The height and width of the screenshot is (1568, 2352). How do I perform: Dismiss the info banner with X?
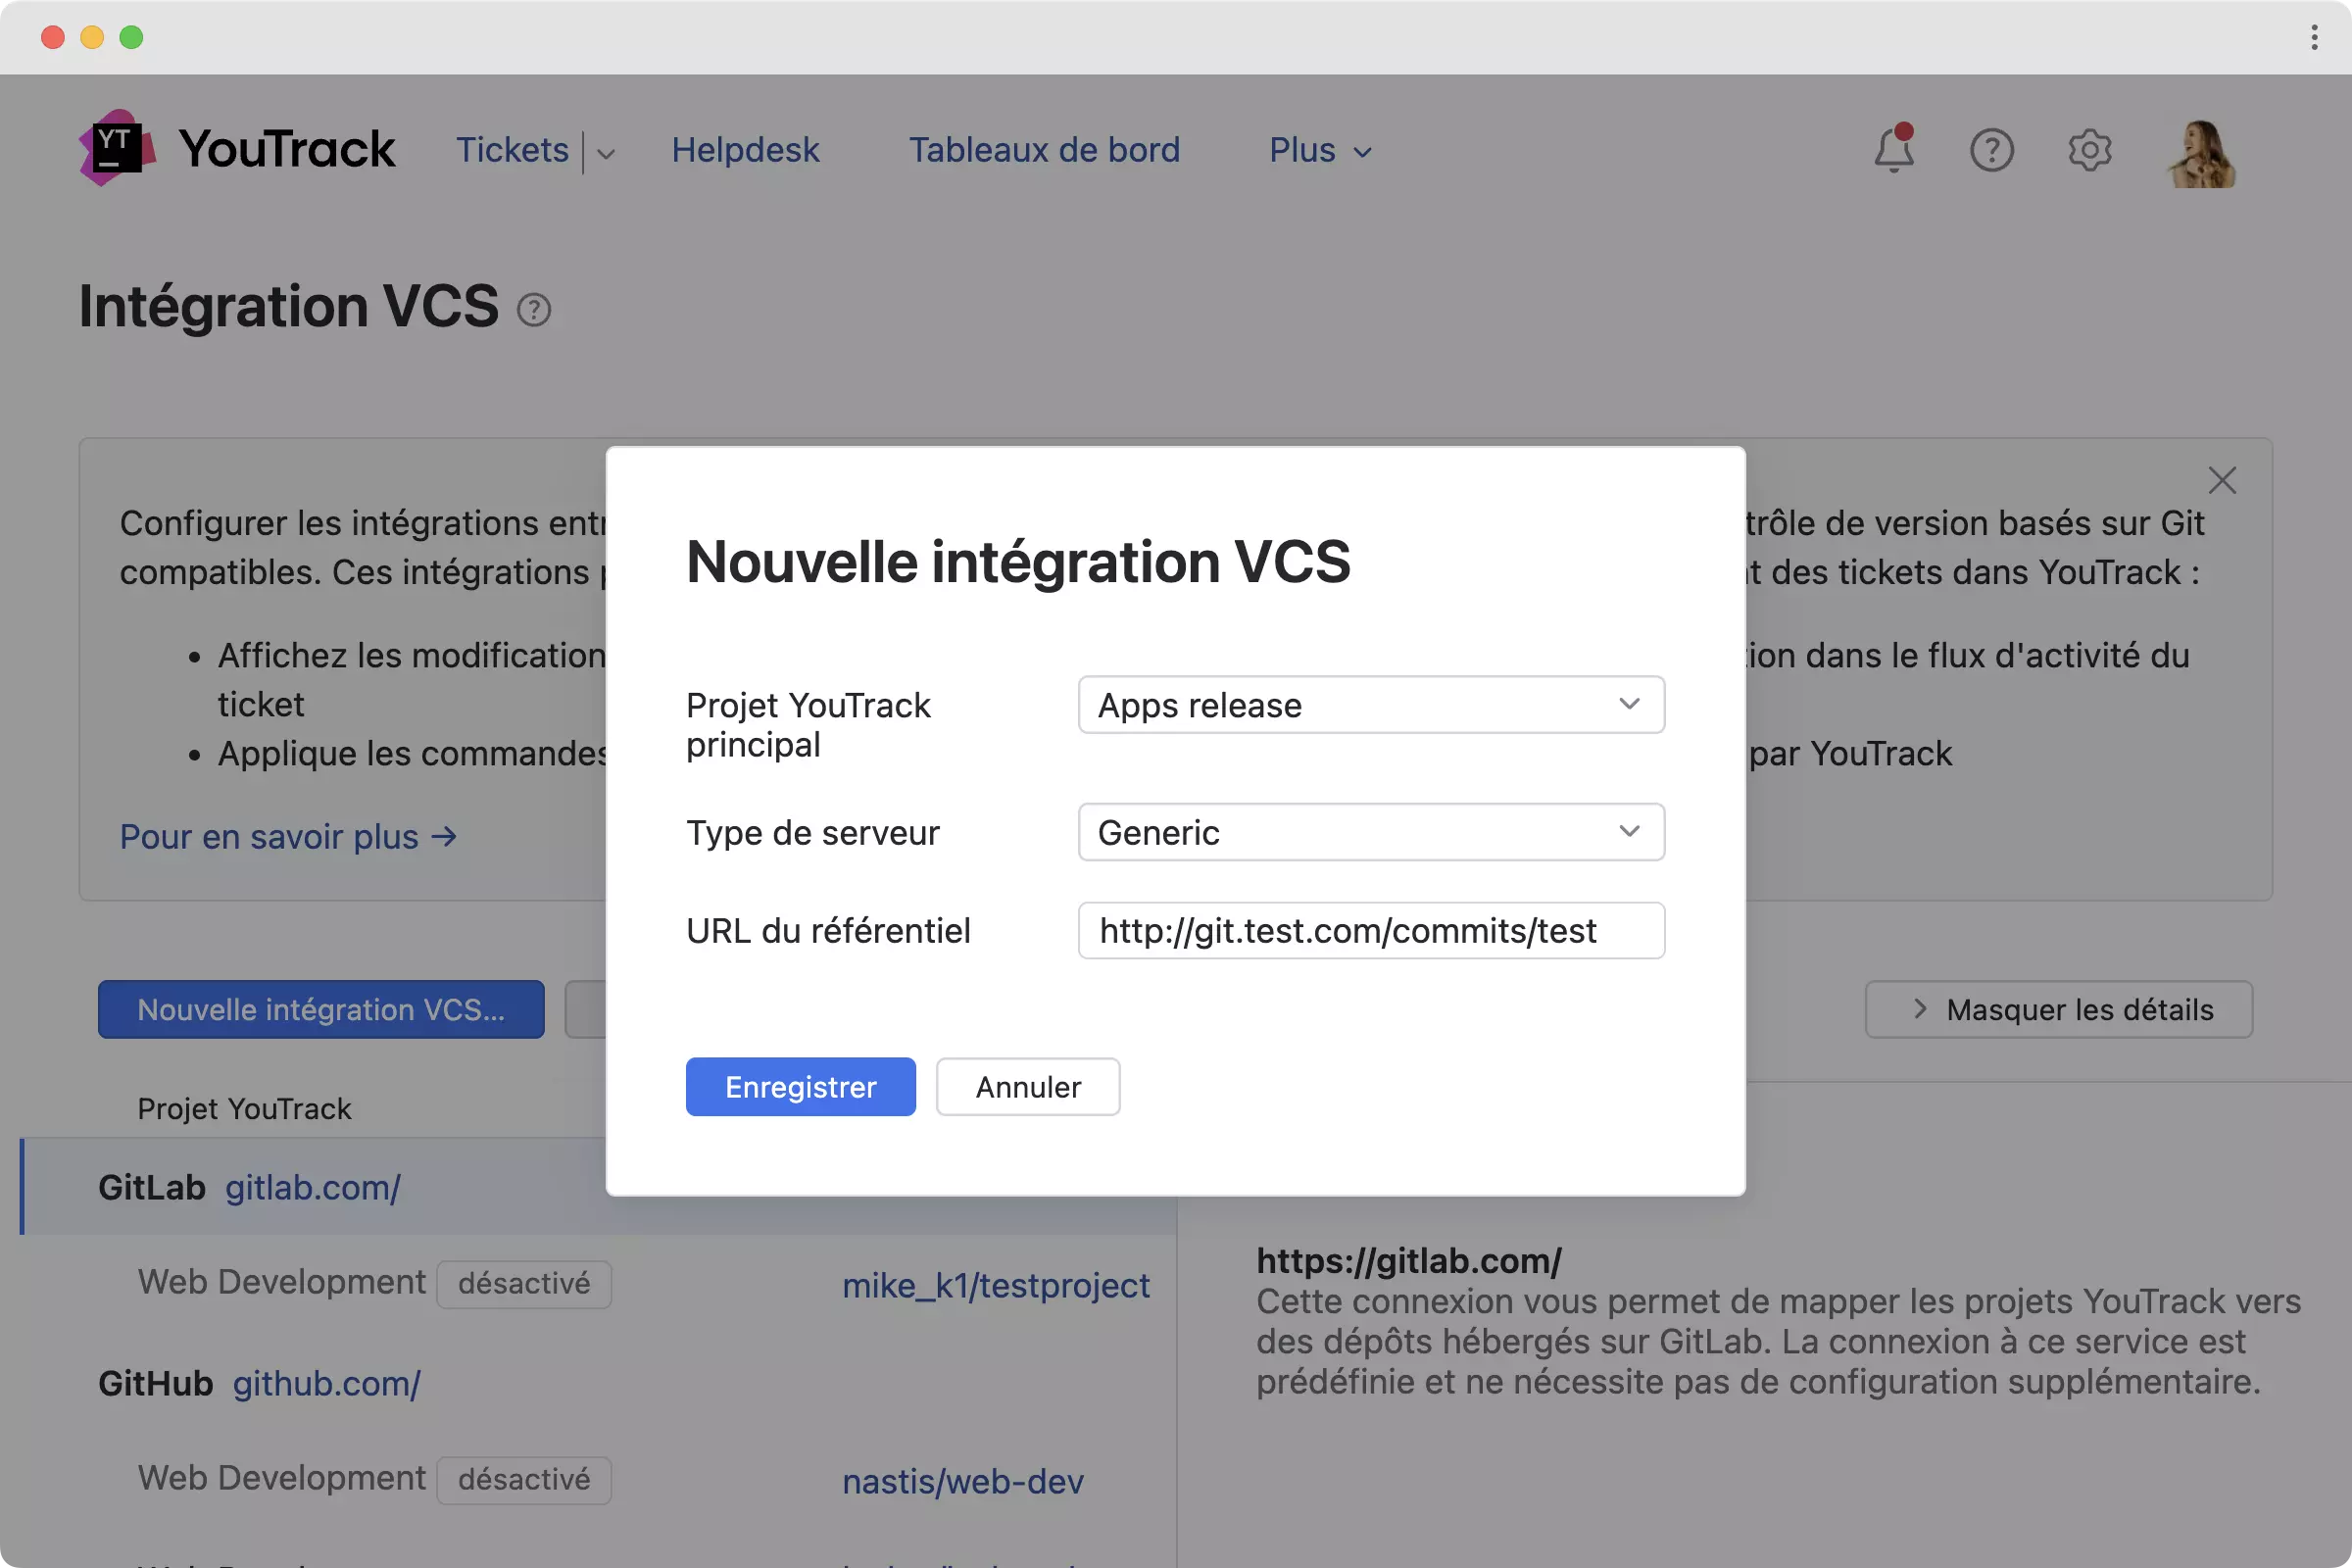point(2222,481)
